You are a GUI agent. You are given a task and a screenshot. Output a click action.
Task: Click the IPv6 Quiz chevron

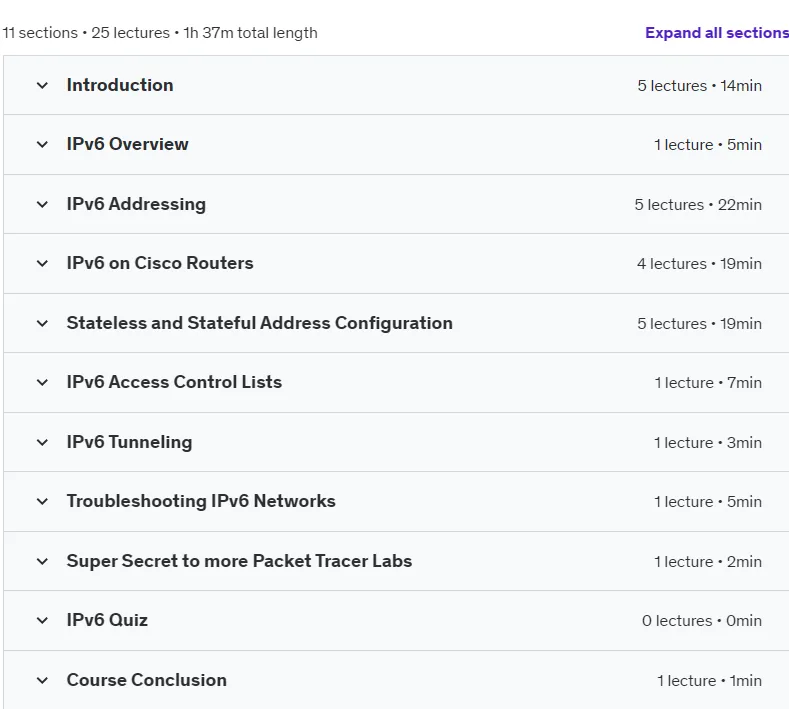(43, 621)
